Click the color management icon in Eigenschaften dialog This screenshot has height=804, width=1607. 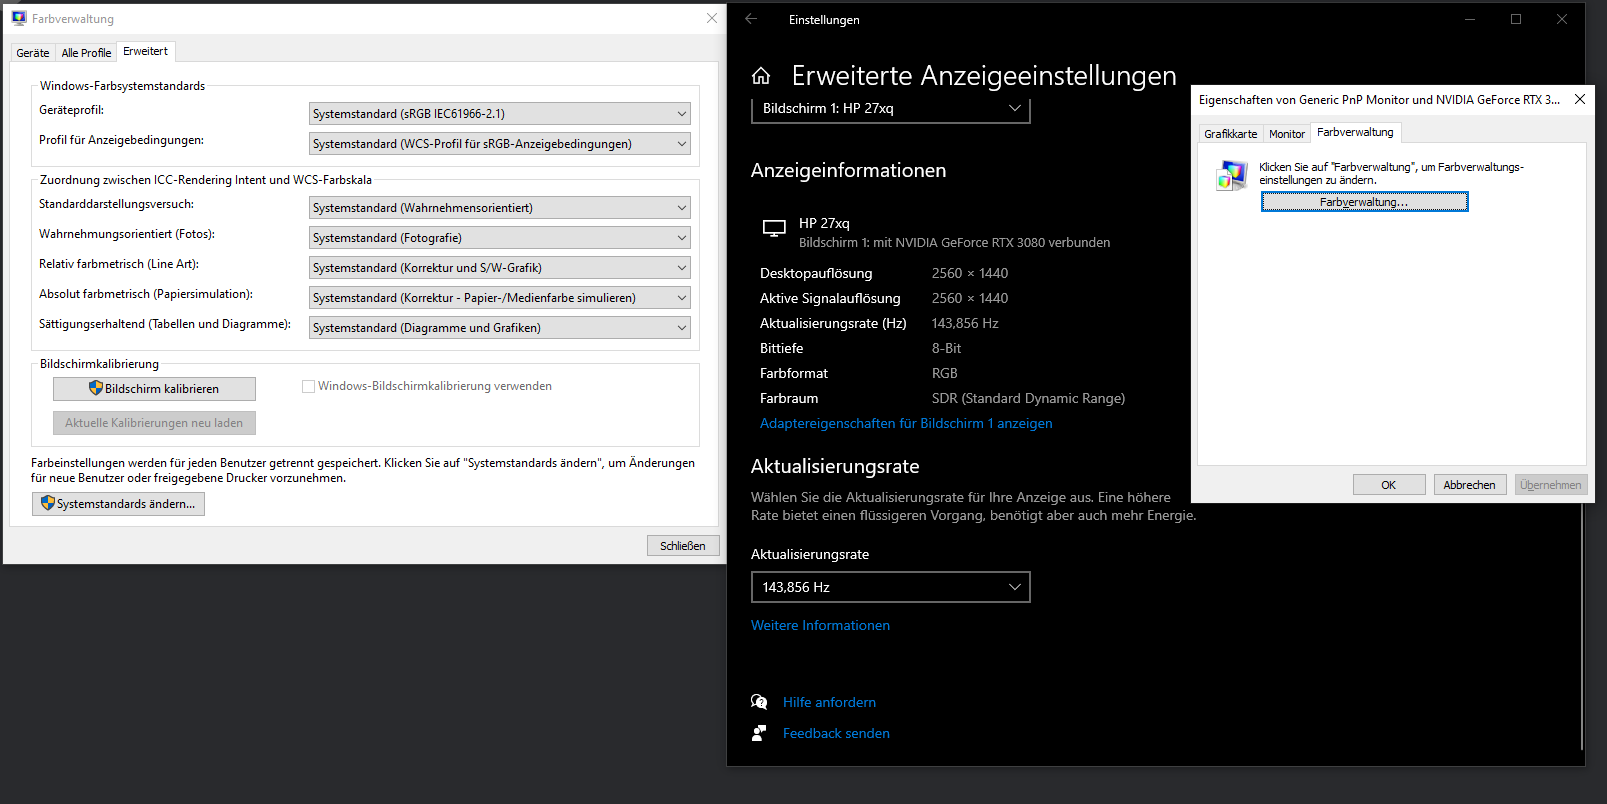[1232, 176]
